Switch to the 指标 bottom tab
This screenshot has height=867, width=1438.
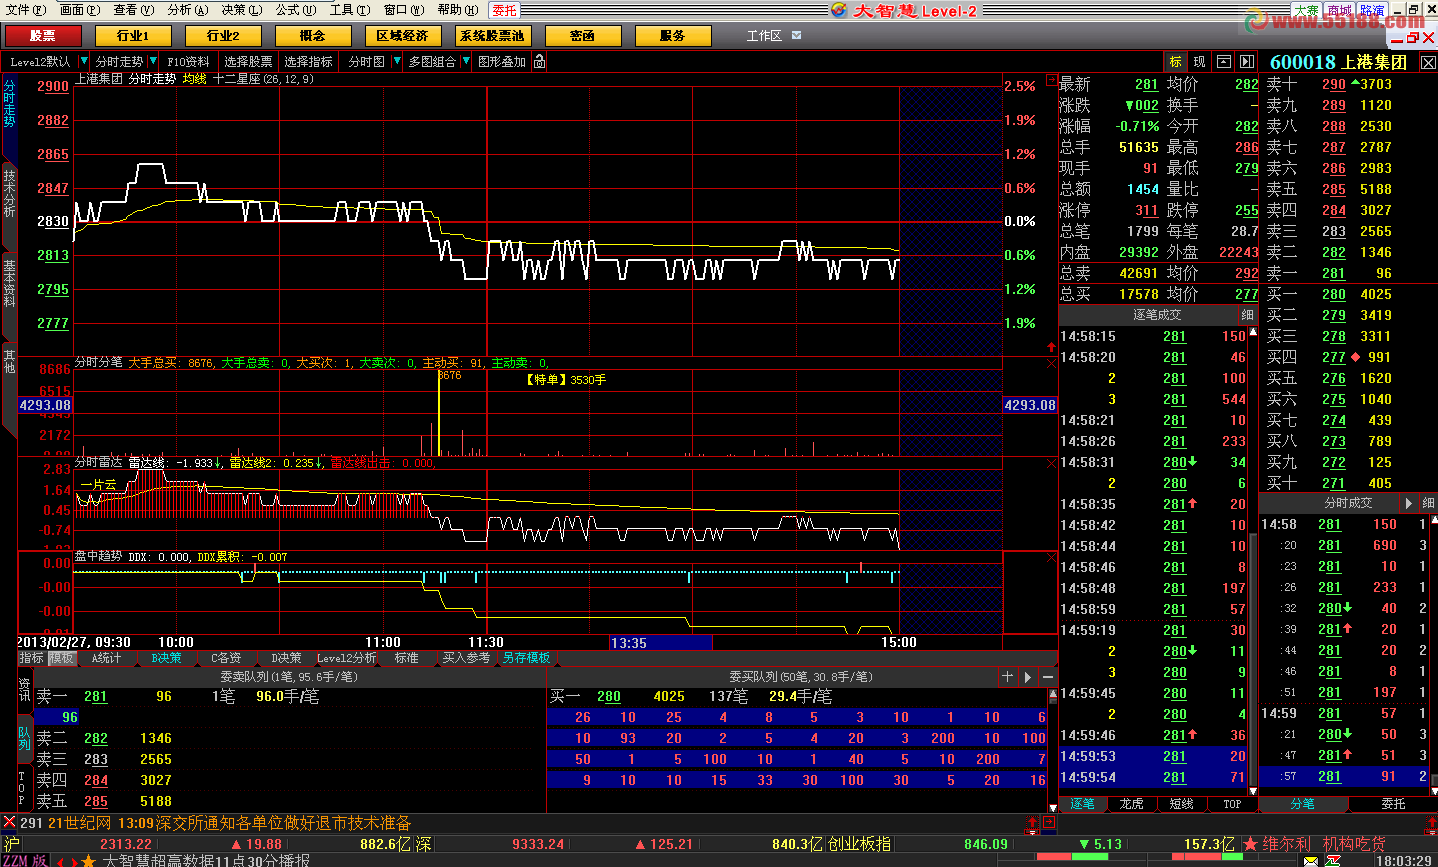32,658
